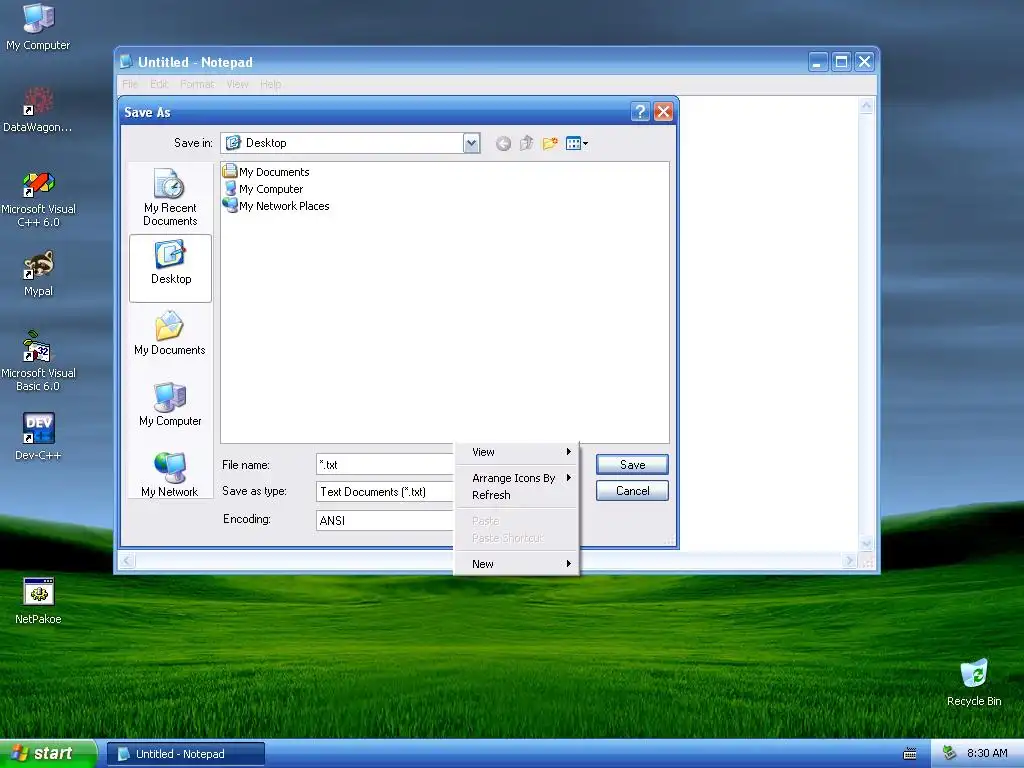Select Microsoft Visual Basic 6.0 desktop icon
Image resolution: width=1024 pixels, height=768 pixels.
coord(38,361)
